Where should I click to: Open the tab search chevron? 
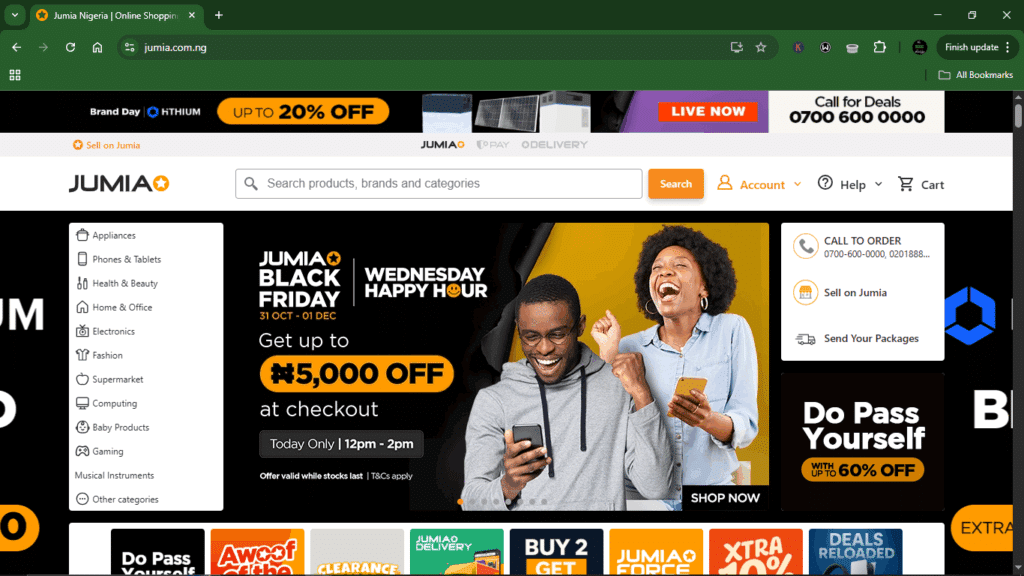pos(14,15)
